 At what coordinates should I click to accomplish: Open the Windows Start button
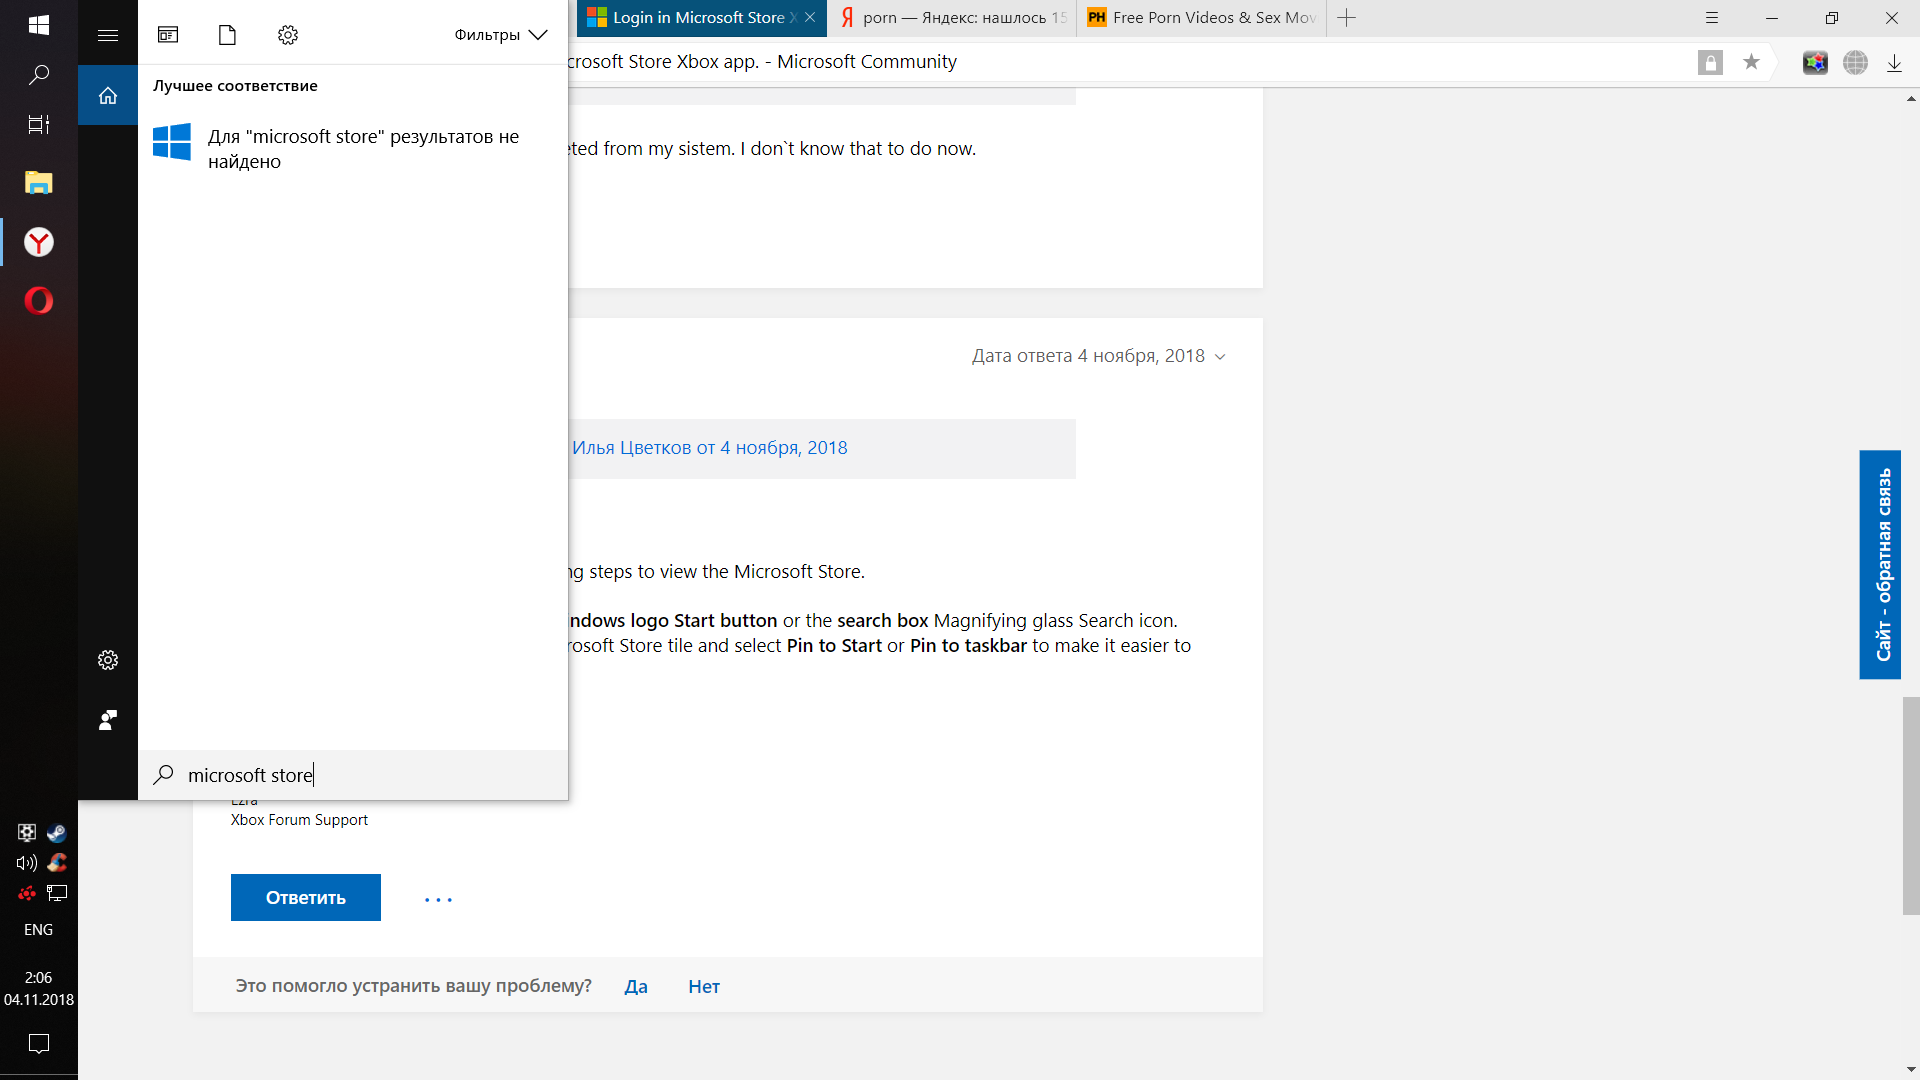point(39,25)
